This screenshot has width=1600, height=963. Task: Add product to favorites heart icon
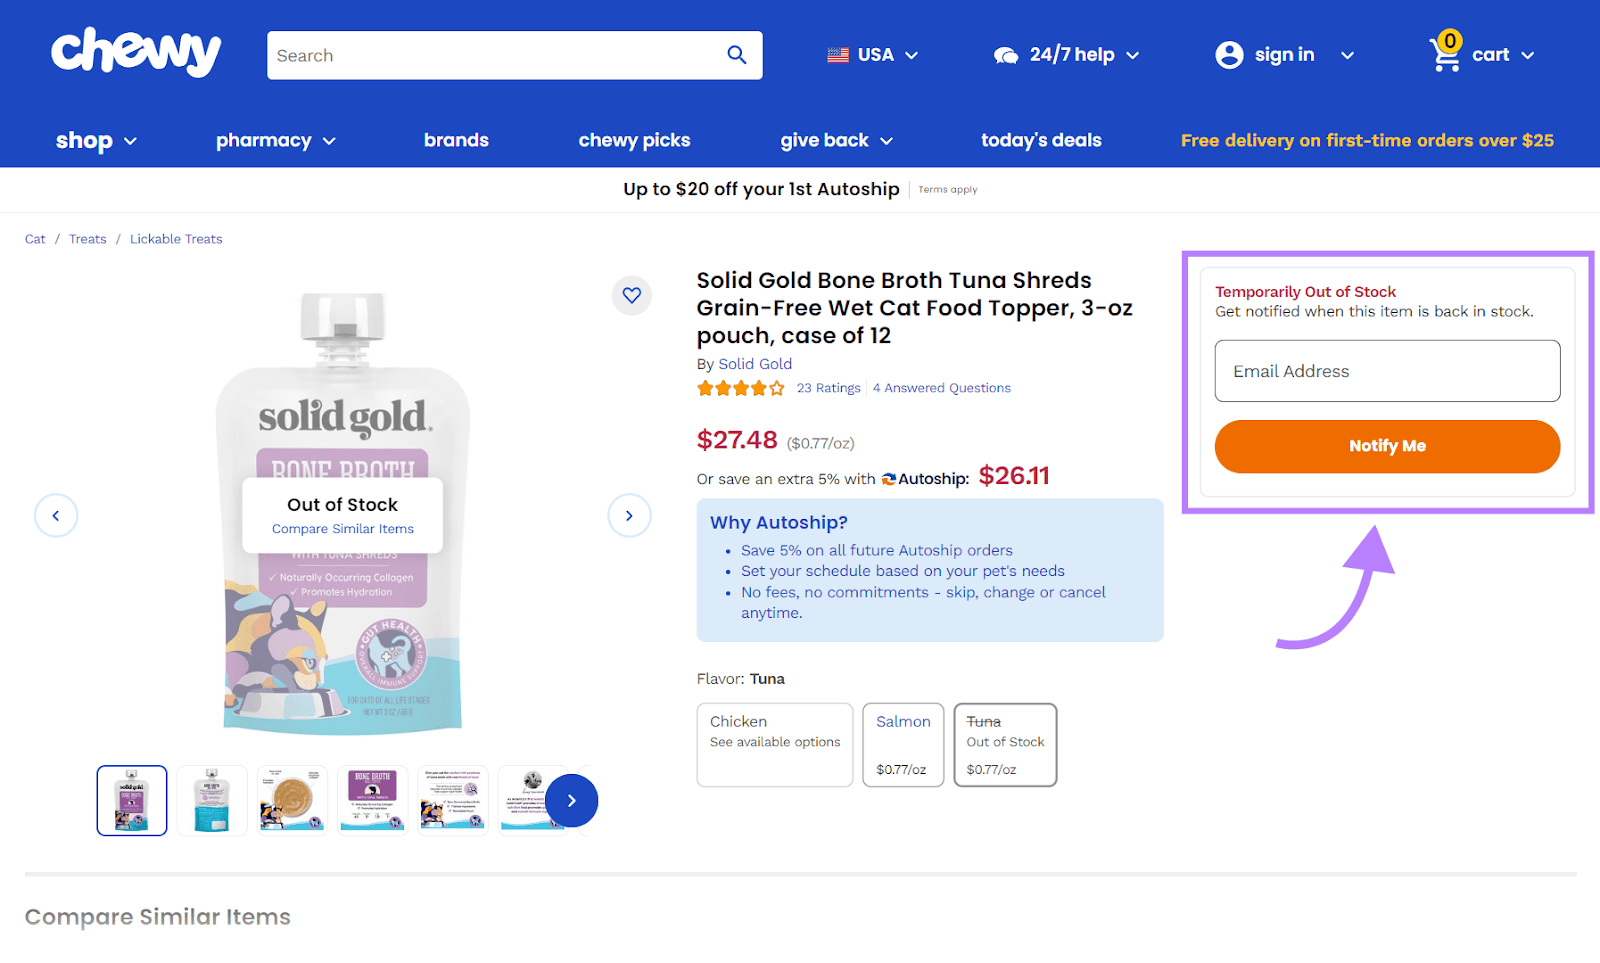tap(632, 295)
